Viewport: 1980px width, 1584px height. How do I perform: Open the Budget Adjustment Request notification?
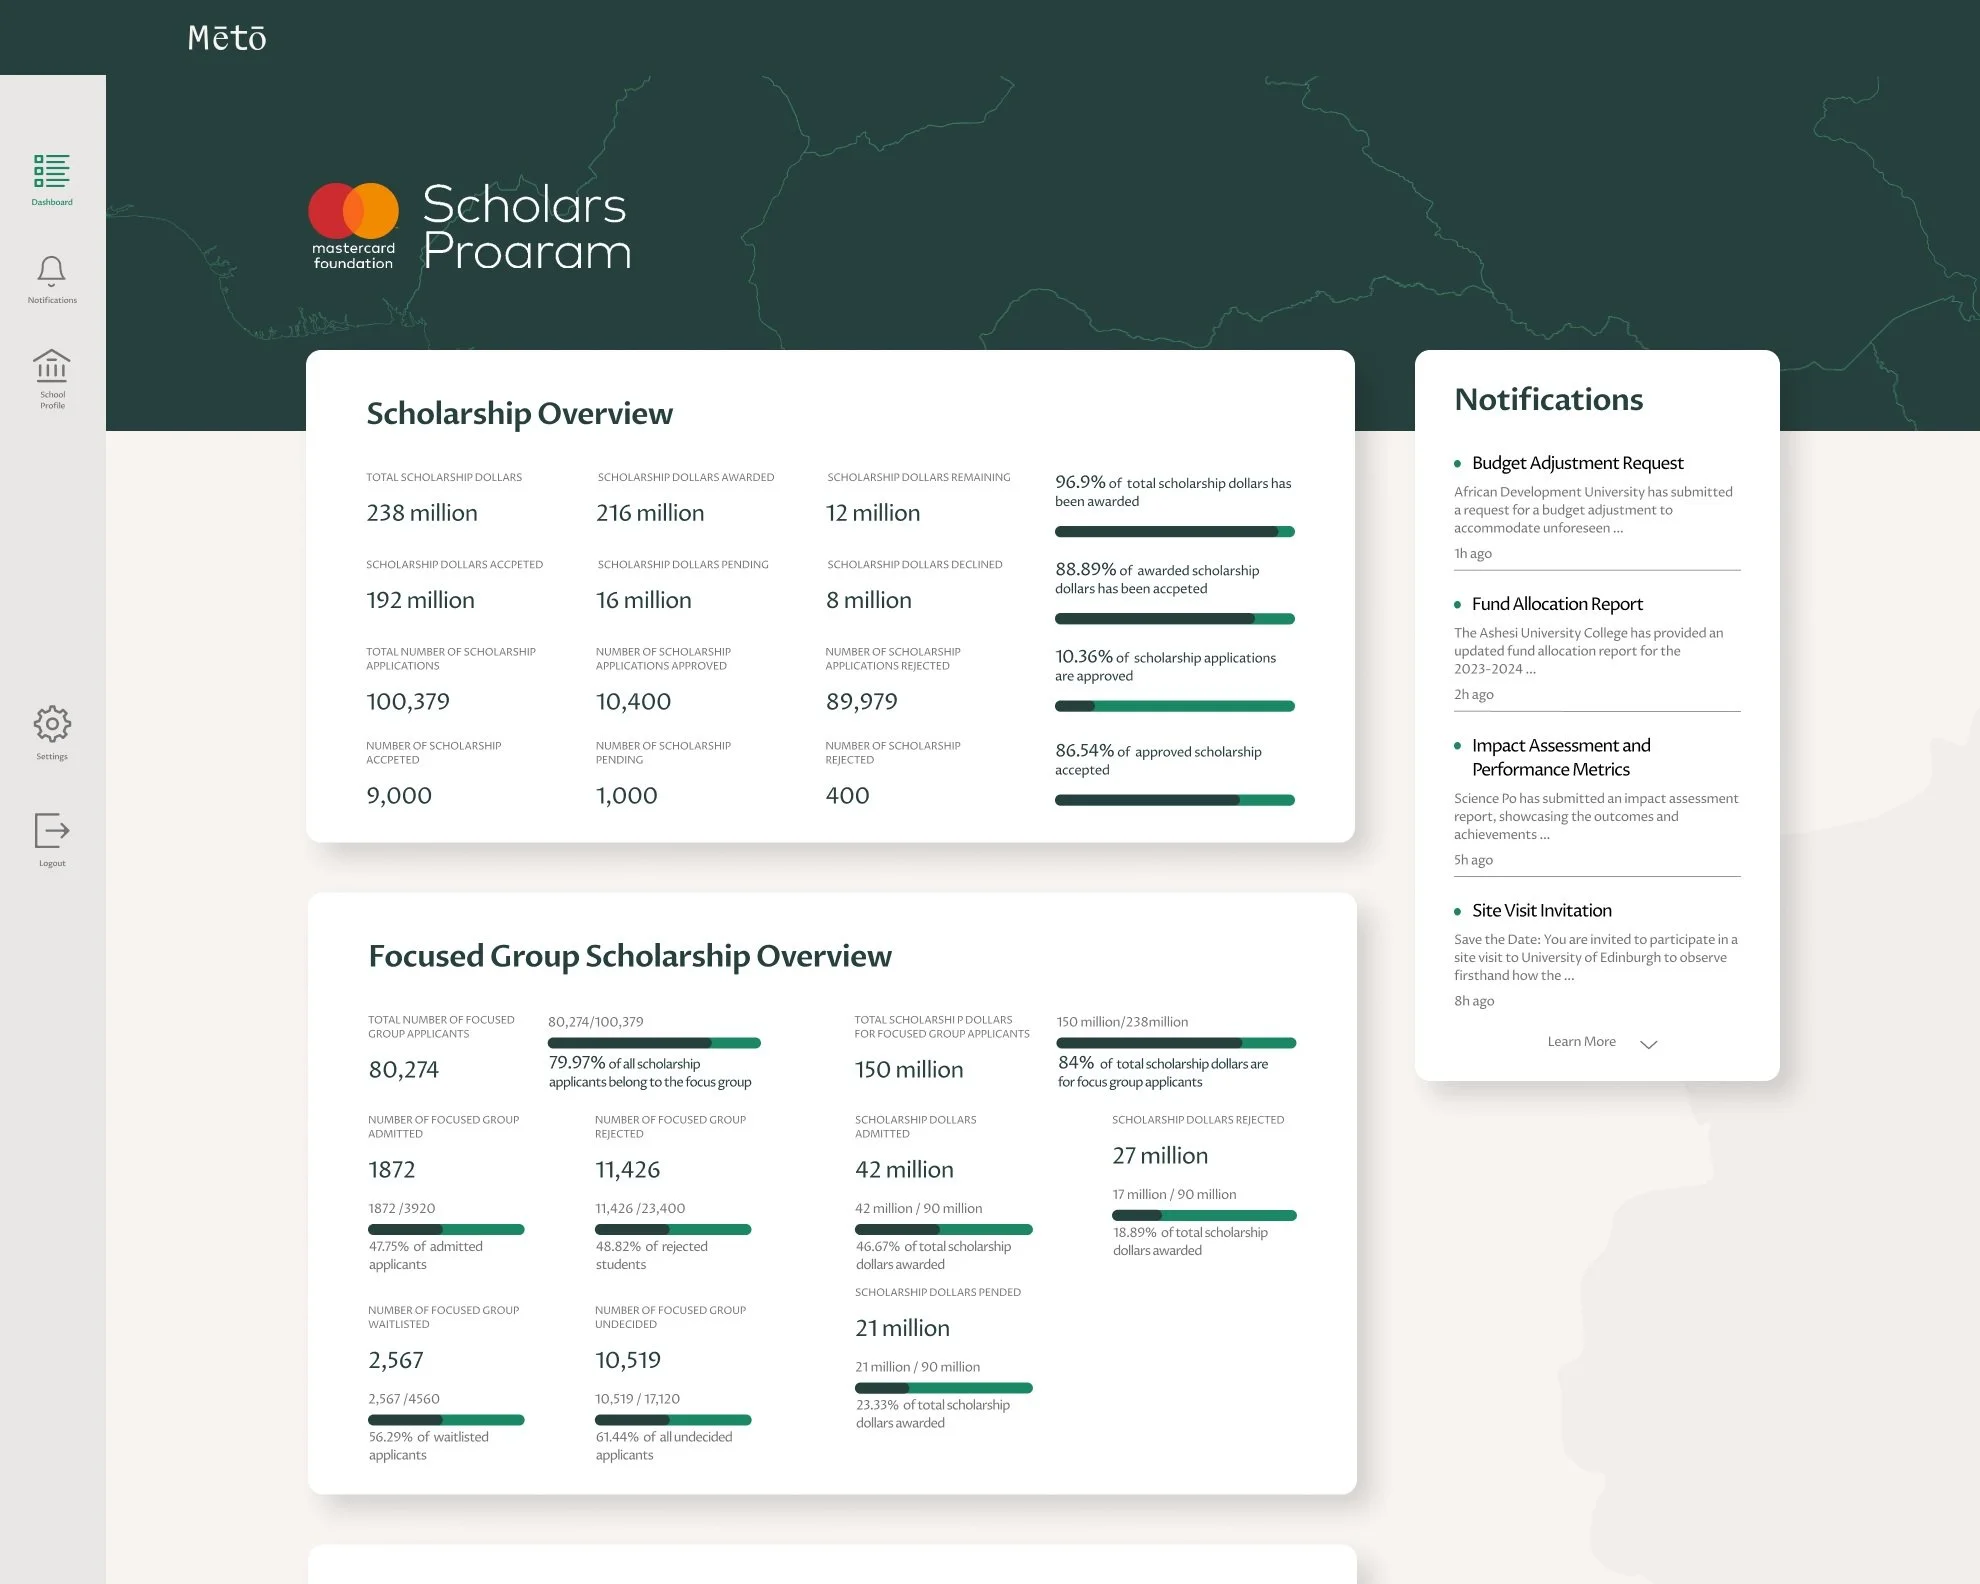(x=1577, y=463)
